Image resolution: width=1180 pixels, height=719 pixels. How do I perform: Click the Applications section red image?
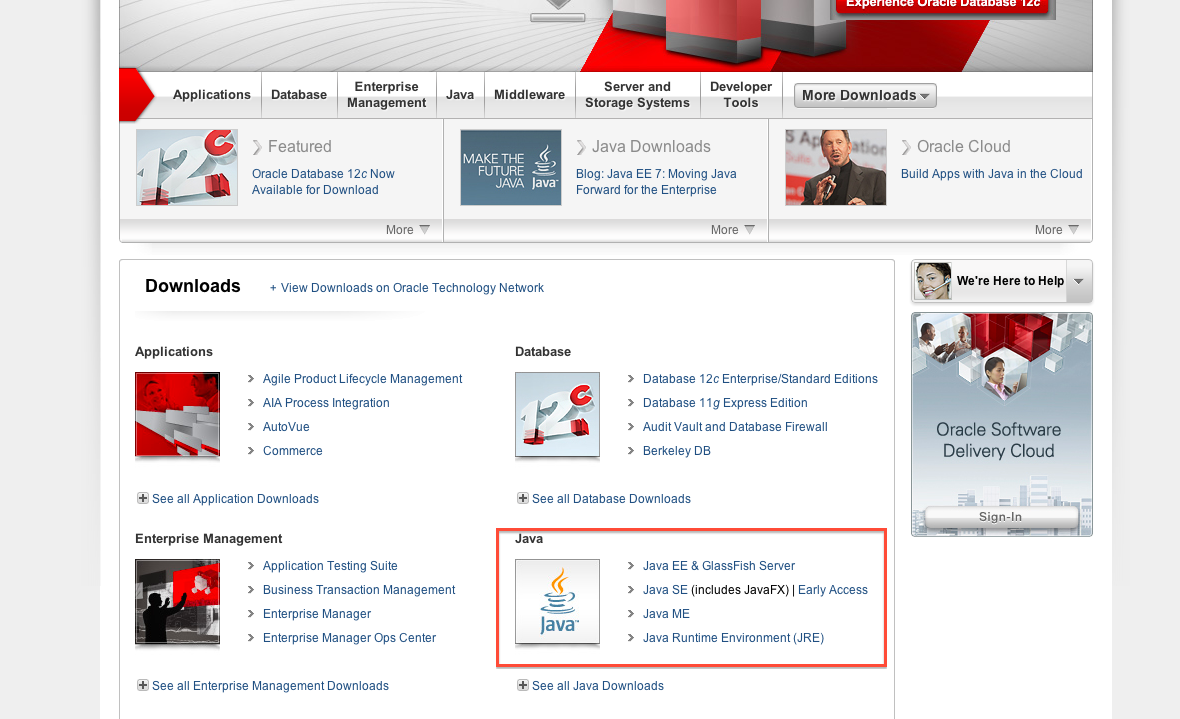click(178, 414)
